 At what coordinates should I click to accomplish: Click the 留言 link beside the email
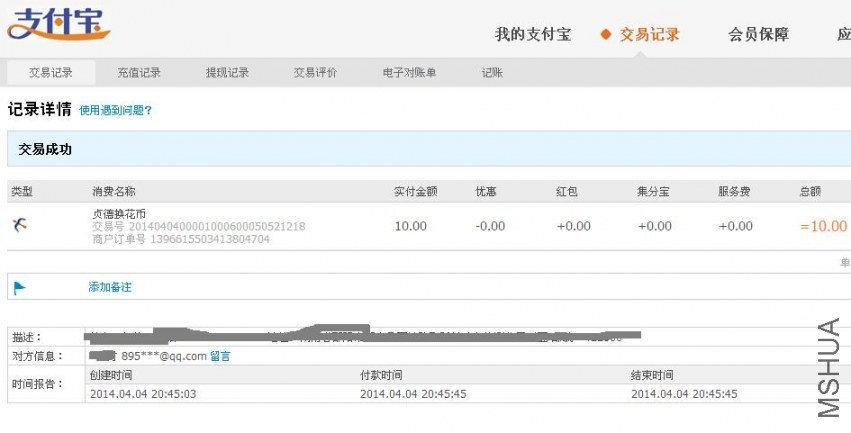tap(220, 356)
